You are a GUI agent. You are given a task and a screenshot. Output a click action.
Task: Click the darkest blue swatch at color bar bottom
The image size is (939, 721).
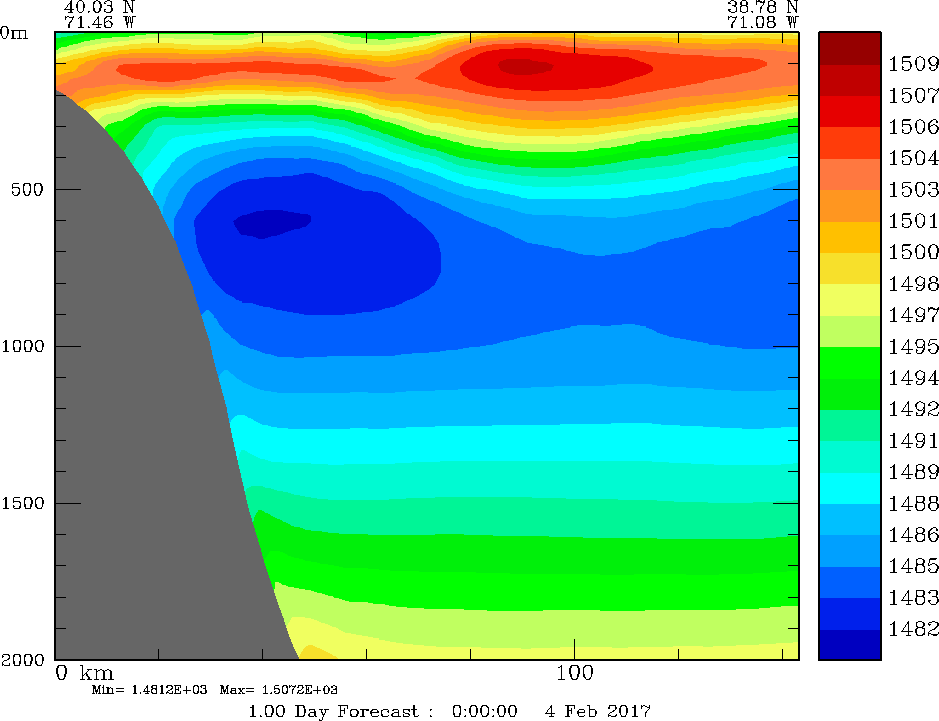tap(849, 645)
